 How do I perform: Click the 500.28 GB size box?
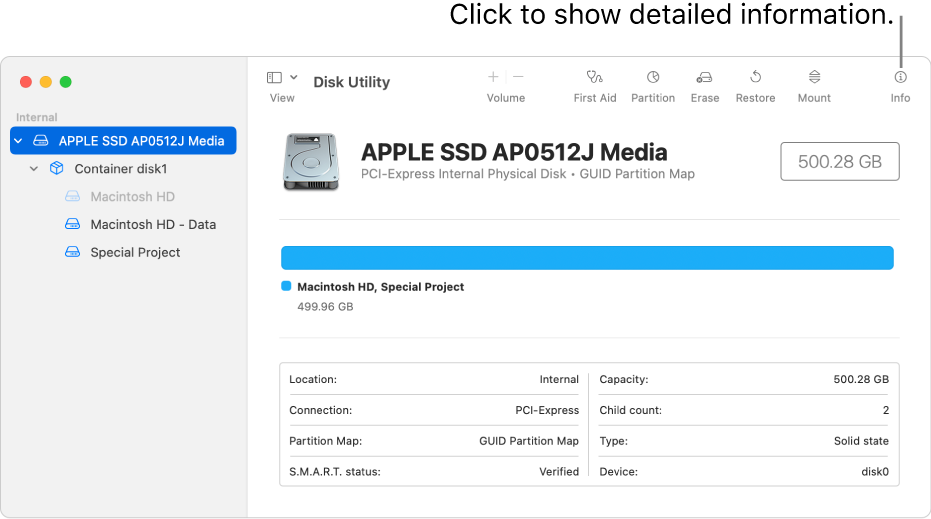(x=840, y=162)
